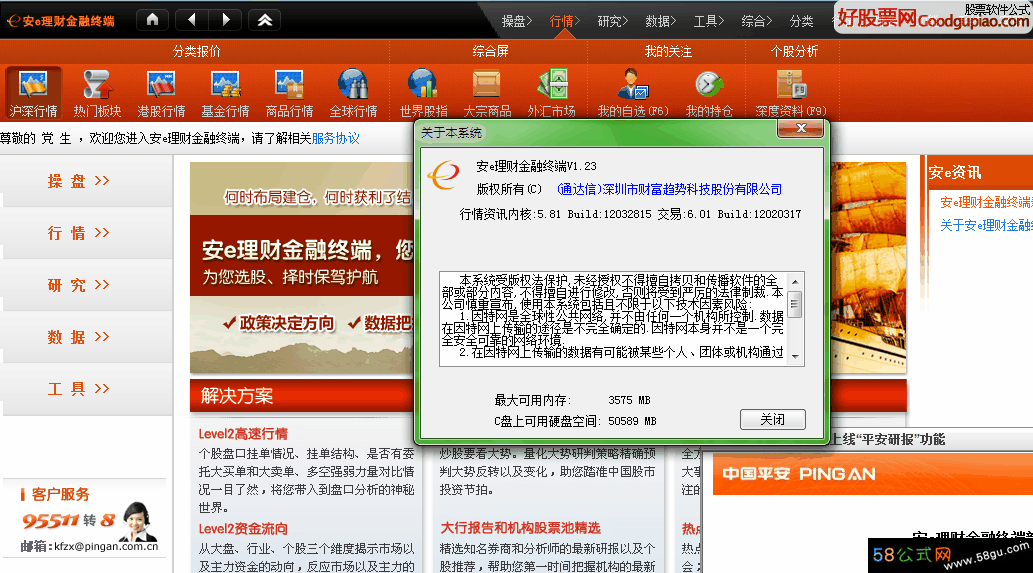1033x573 pixels.
Task: Click the 95511 转 8 hotline number
Action: click(x=69, y=521)
